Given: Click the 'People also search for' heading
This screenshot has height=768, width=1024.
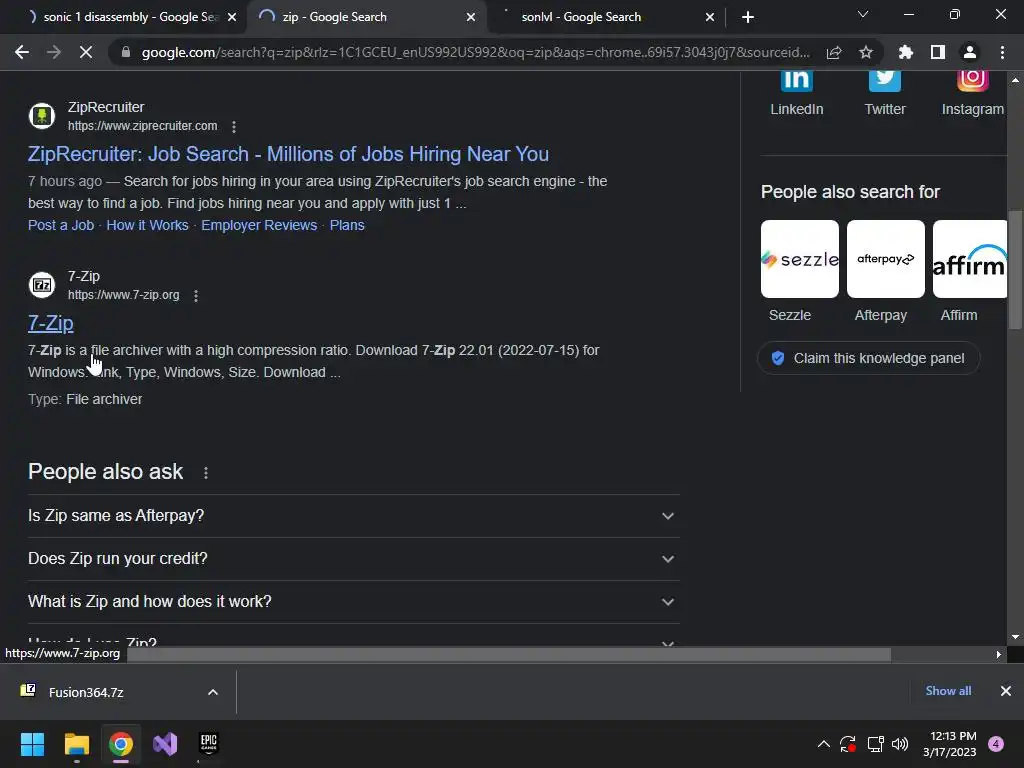Looking at the screenshot, I should 850,192.
